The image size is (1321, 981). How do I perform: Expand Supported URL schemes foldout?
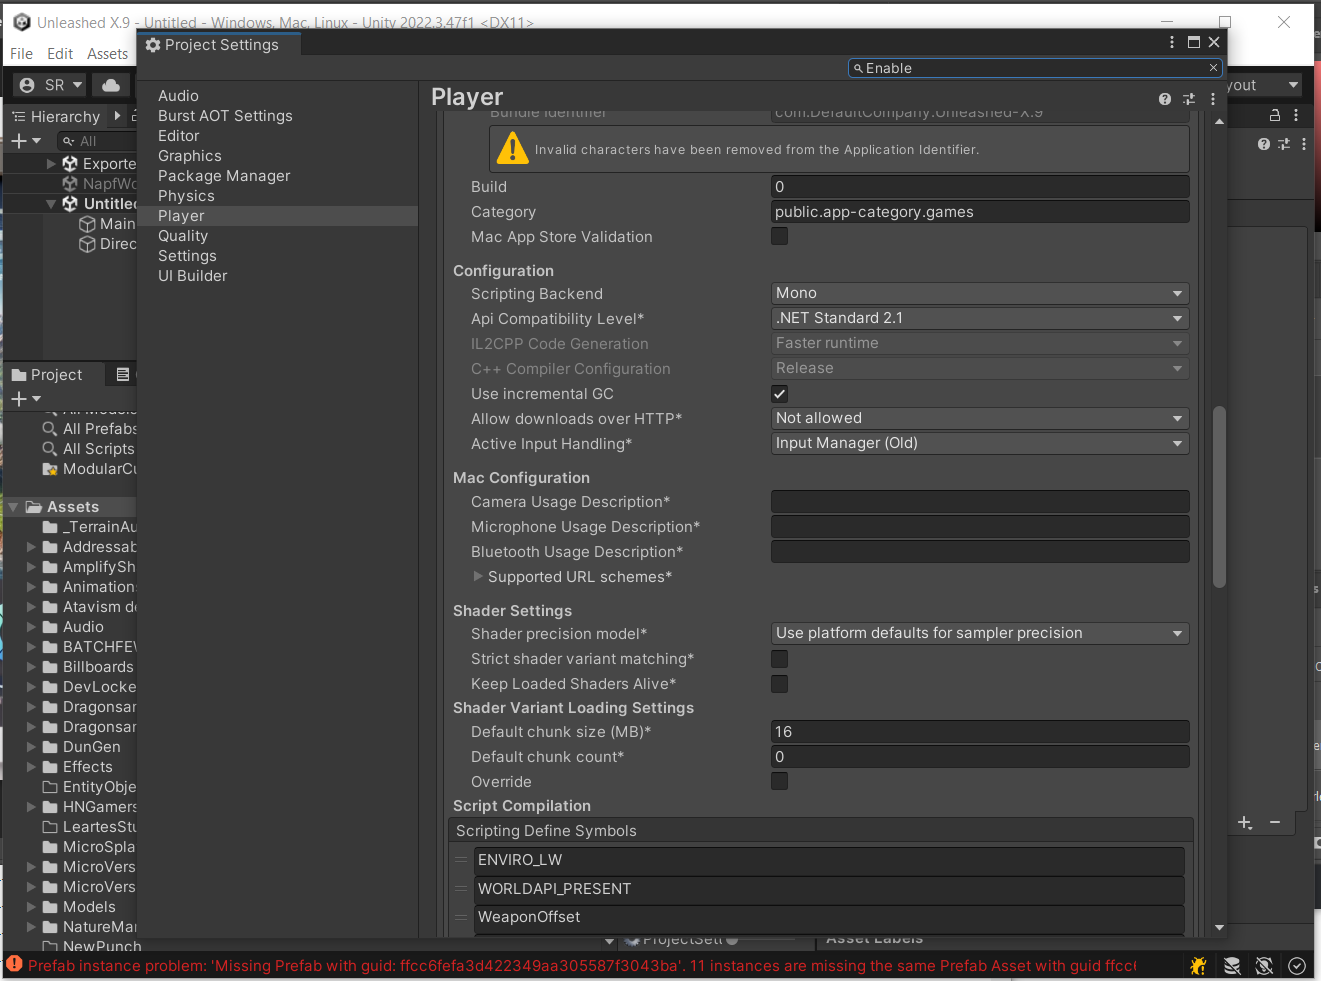(x=478, y=577)
